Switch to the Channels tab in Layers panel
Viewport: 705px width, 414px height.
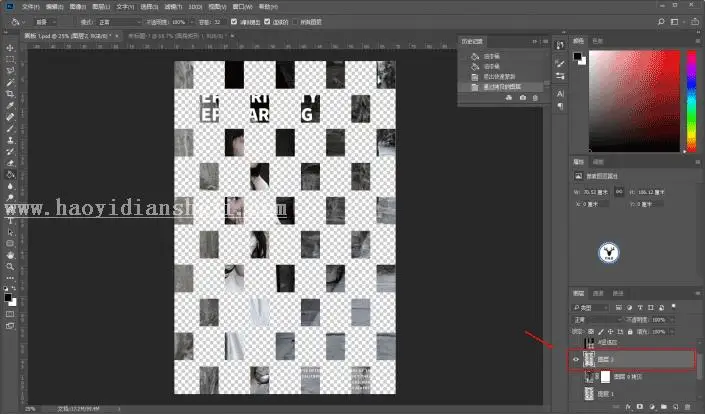point(598,293)
